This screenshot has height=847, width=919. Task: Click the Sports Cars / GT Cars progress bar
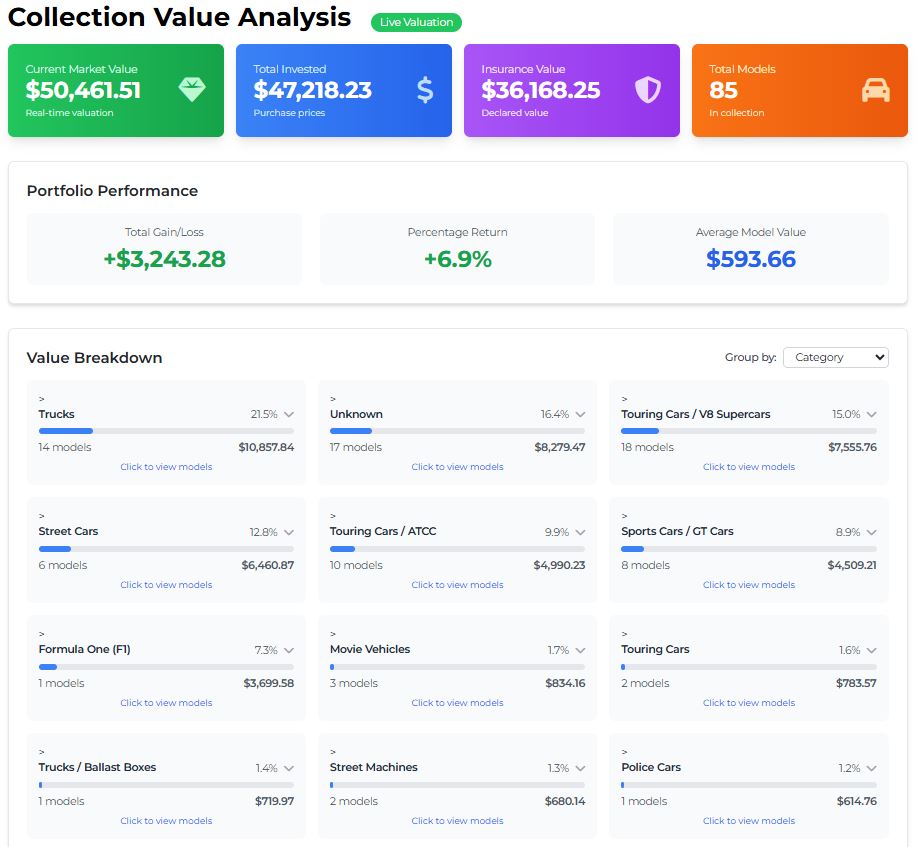point(748,549)
